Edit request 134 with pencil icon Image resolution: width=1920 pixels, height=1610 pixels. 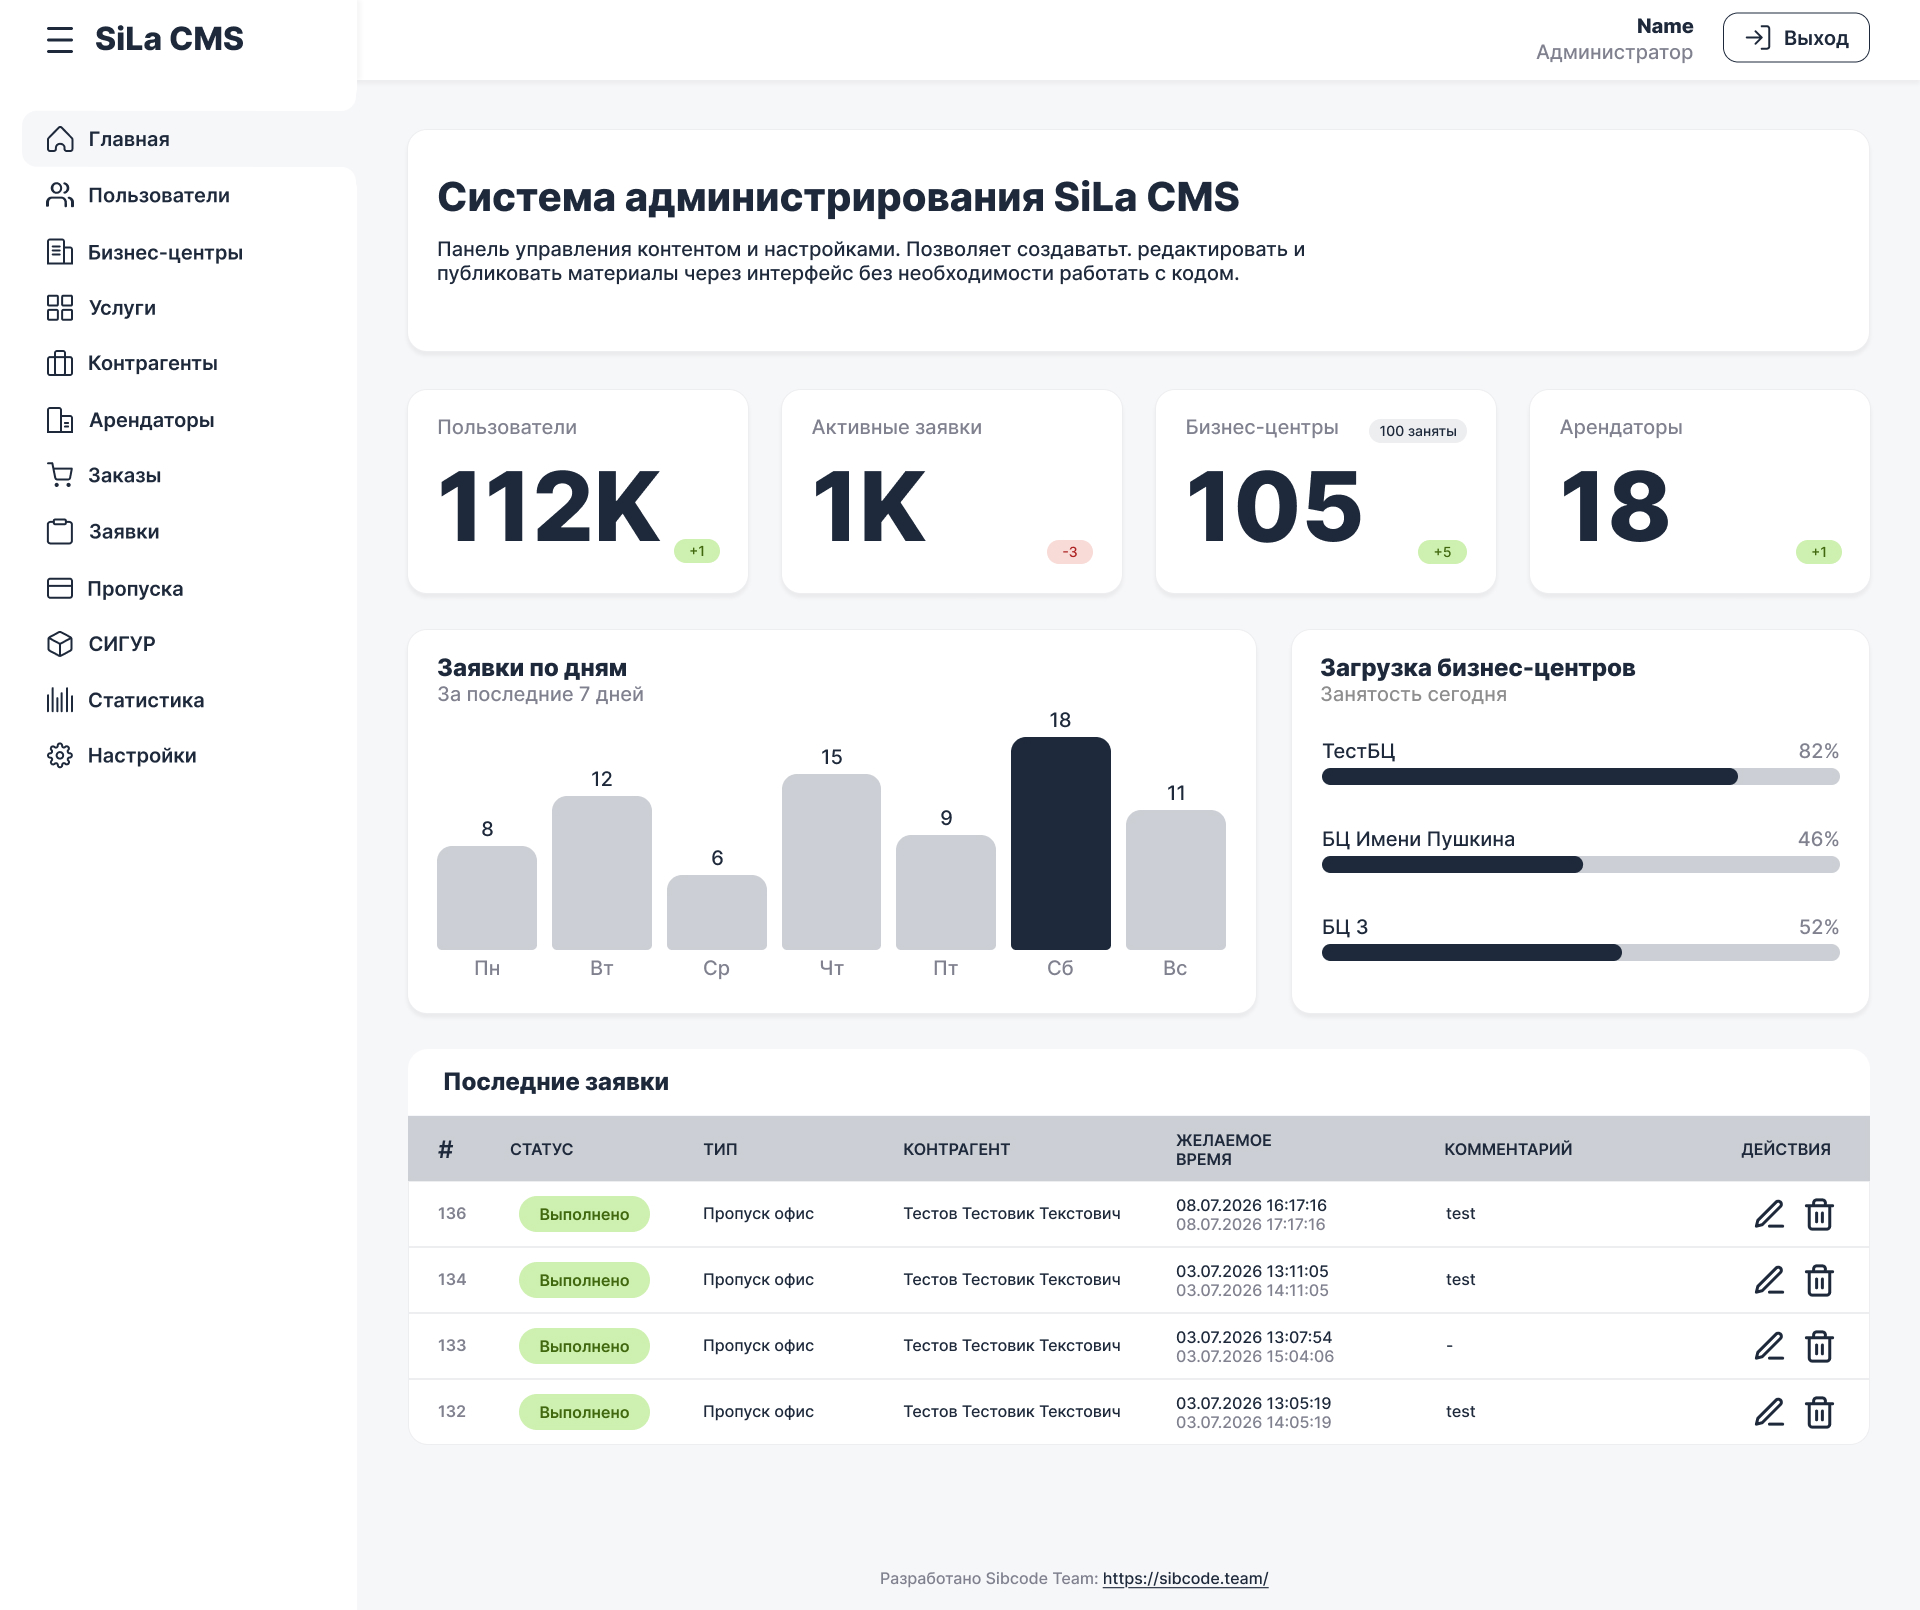coord(1769,1280)
